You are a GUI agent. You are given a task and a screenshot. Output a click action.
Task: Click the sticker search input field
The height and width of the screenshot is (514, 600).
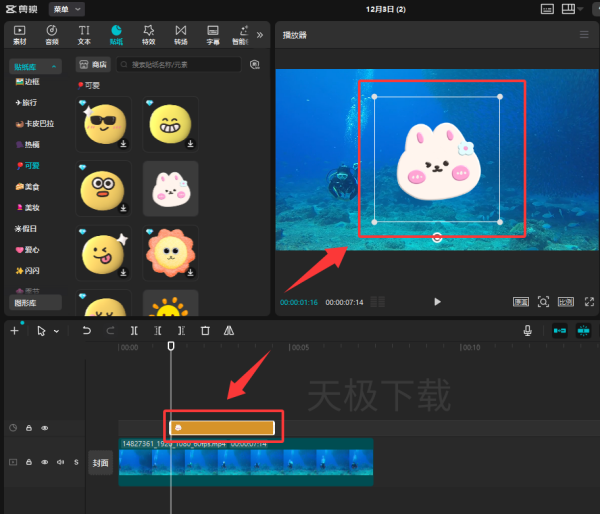coord(180,64)
